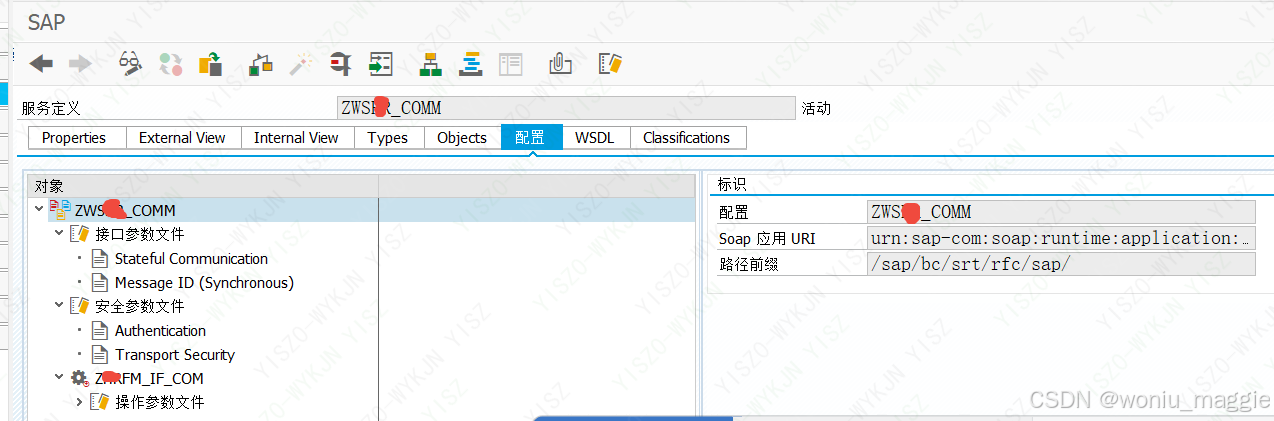The image size is (1274, 421).
Task: Click the Stateful Communication document icon
Action: (x=100, y=259)
